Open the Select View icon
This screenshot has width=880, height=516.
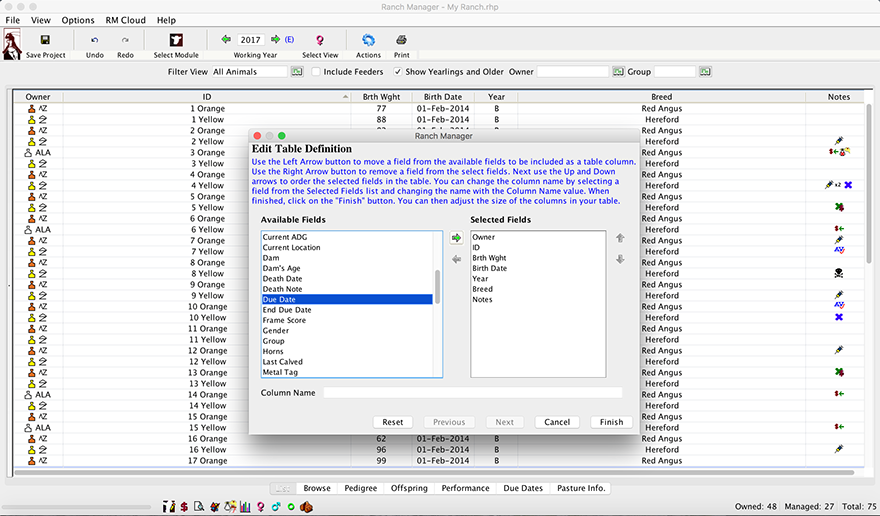(x=320, y=40)
